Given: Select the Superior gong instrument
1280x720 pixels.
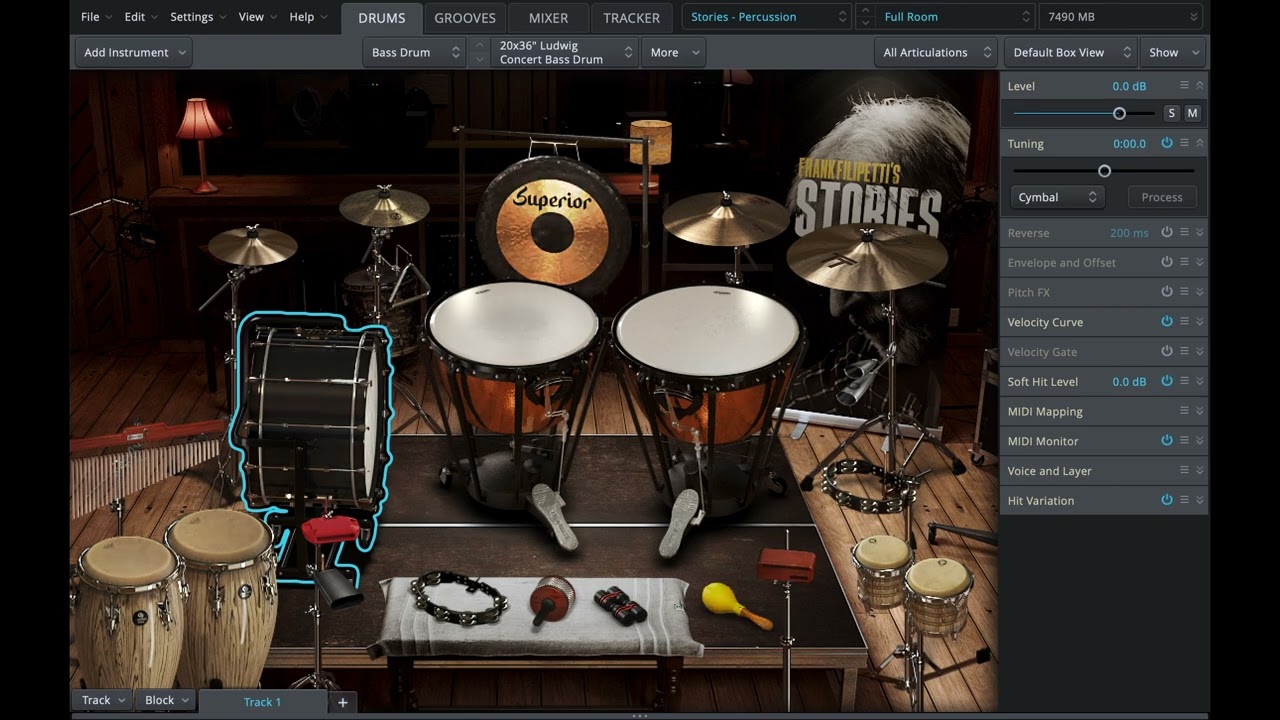Looking at the screenshot, I should 553,224.
